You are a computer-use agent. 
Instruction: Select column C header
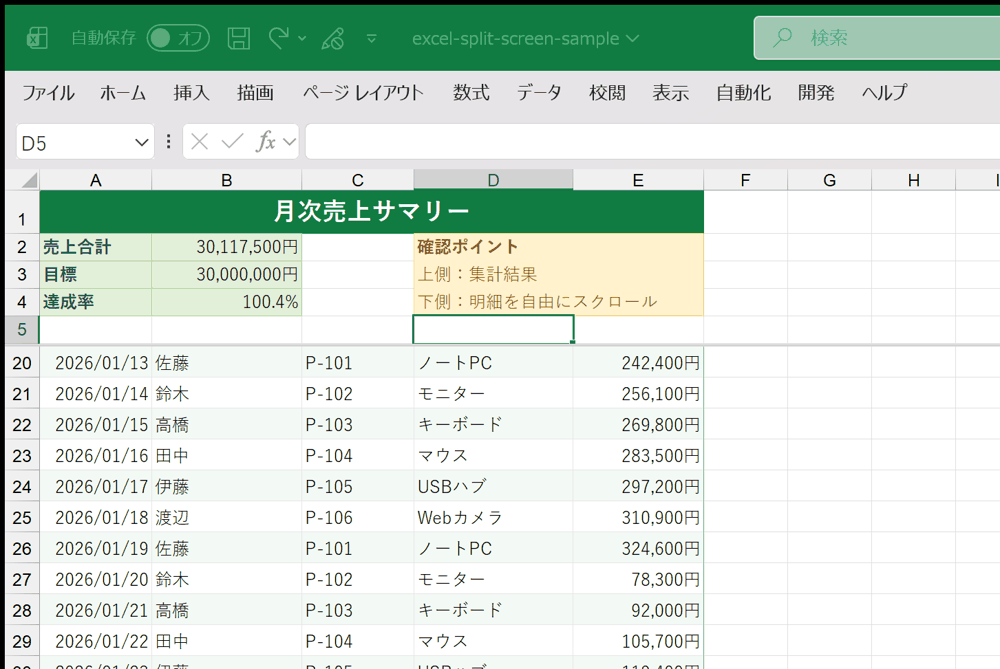(358, 180)
